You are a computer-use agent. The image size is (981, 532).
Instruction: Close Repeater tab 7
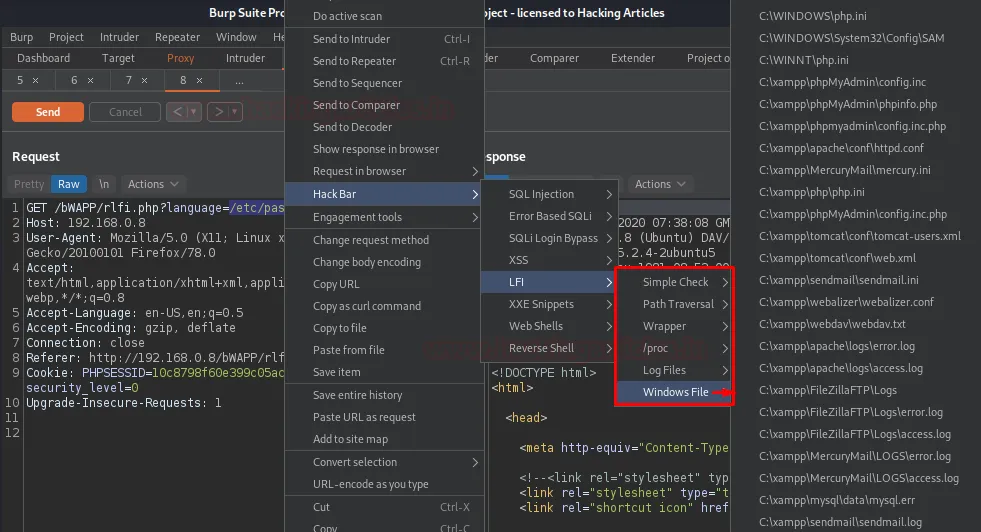[145, 80]
